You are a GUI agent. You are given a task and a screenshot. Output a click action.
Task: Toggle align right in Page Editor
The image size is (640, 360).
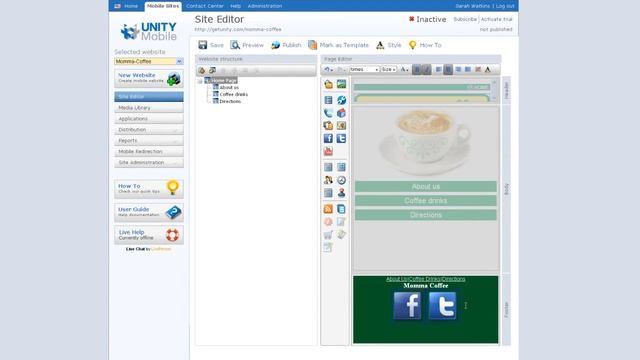[x=458, y=69]
